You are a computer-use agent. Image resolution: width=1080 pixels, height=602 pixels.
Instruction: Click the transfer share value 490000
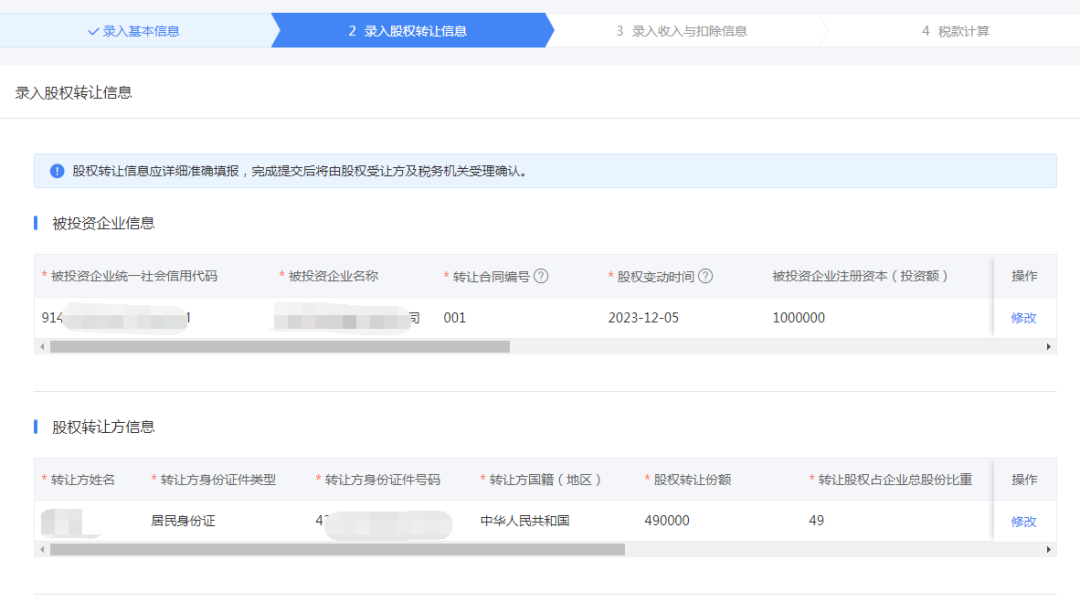[x=667, y=521]
